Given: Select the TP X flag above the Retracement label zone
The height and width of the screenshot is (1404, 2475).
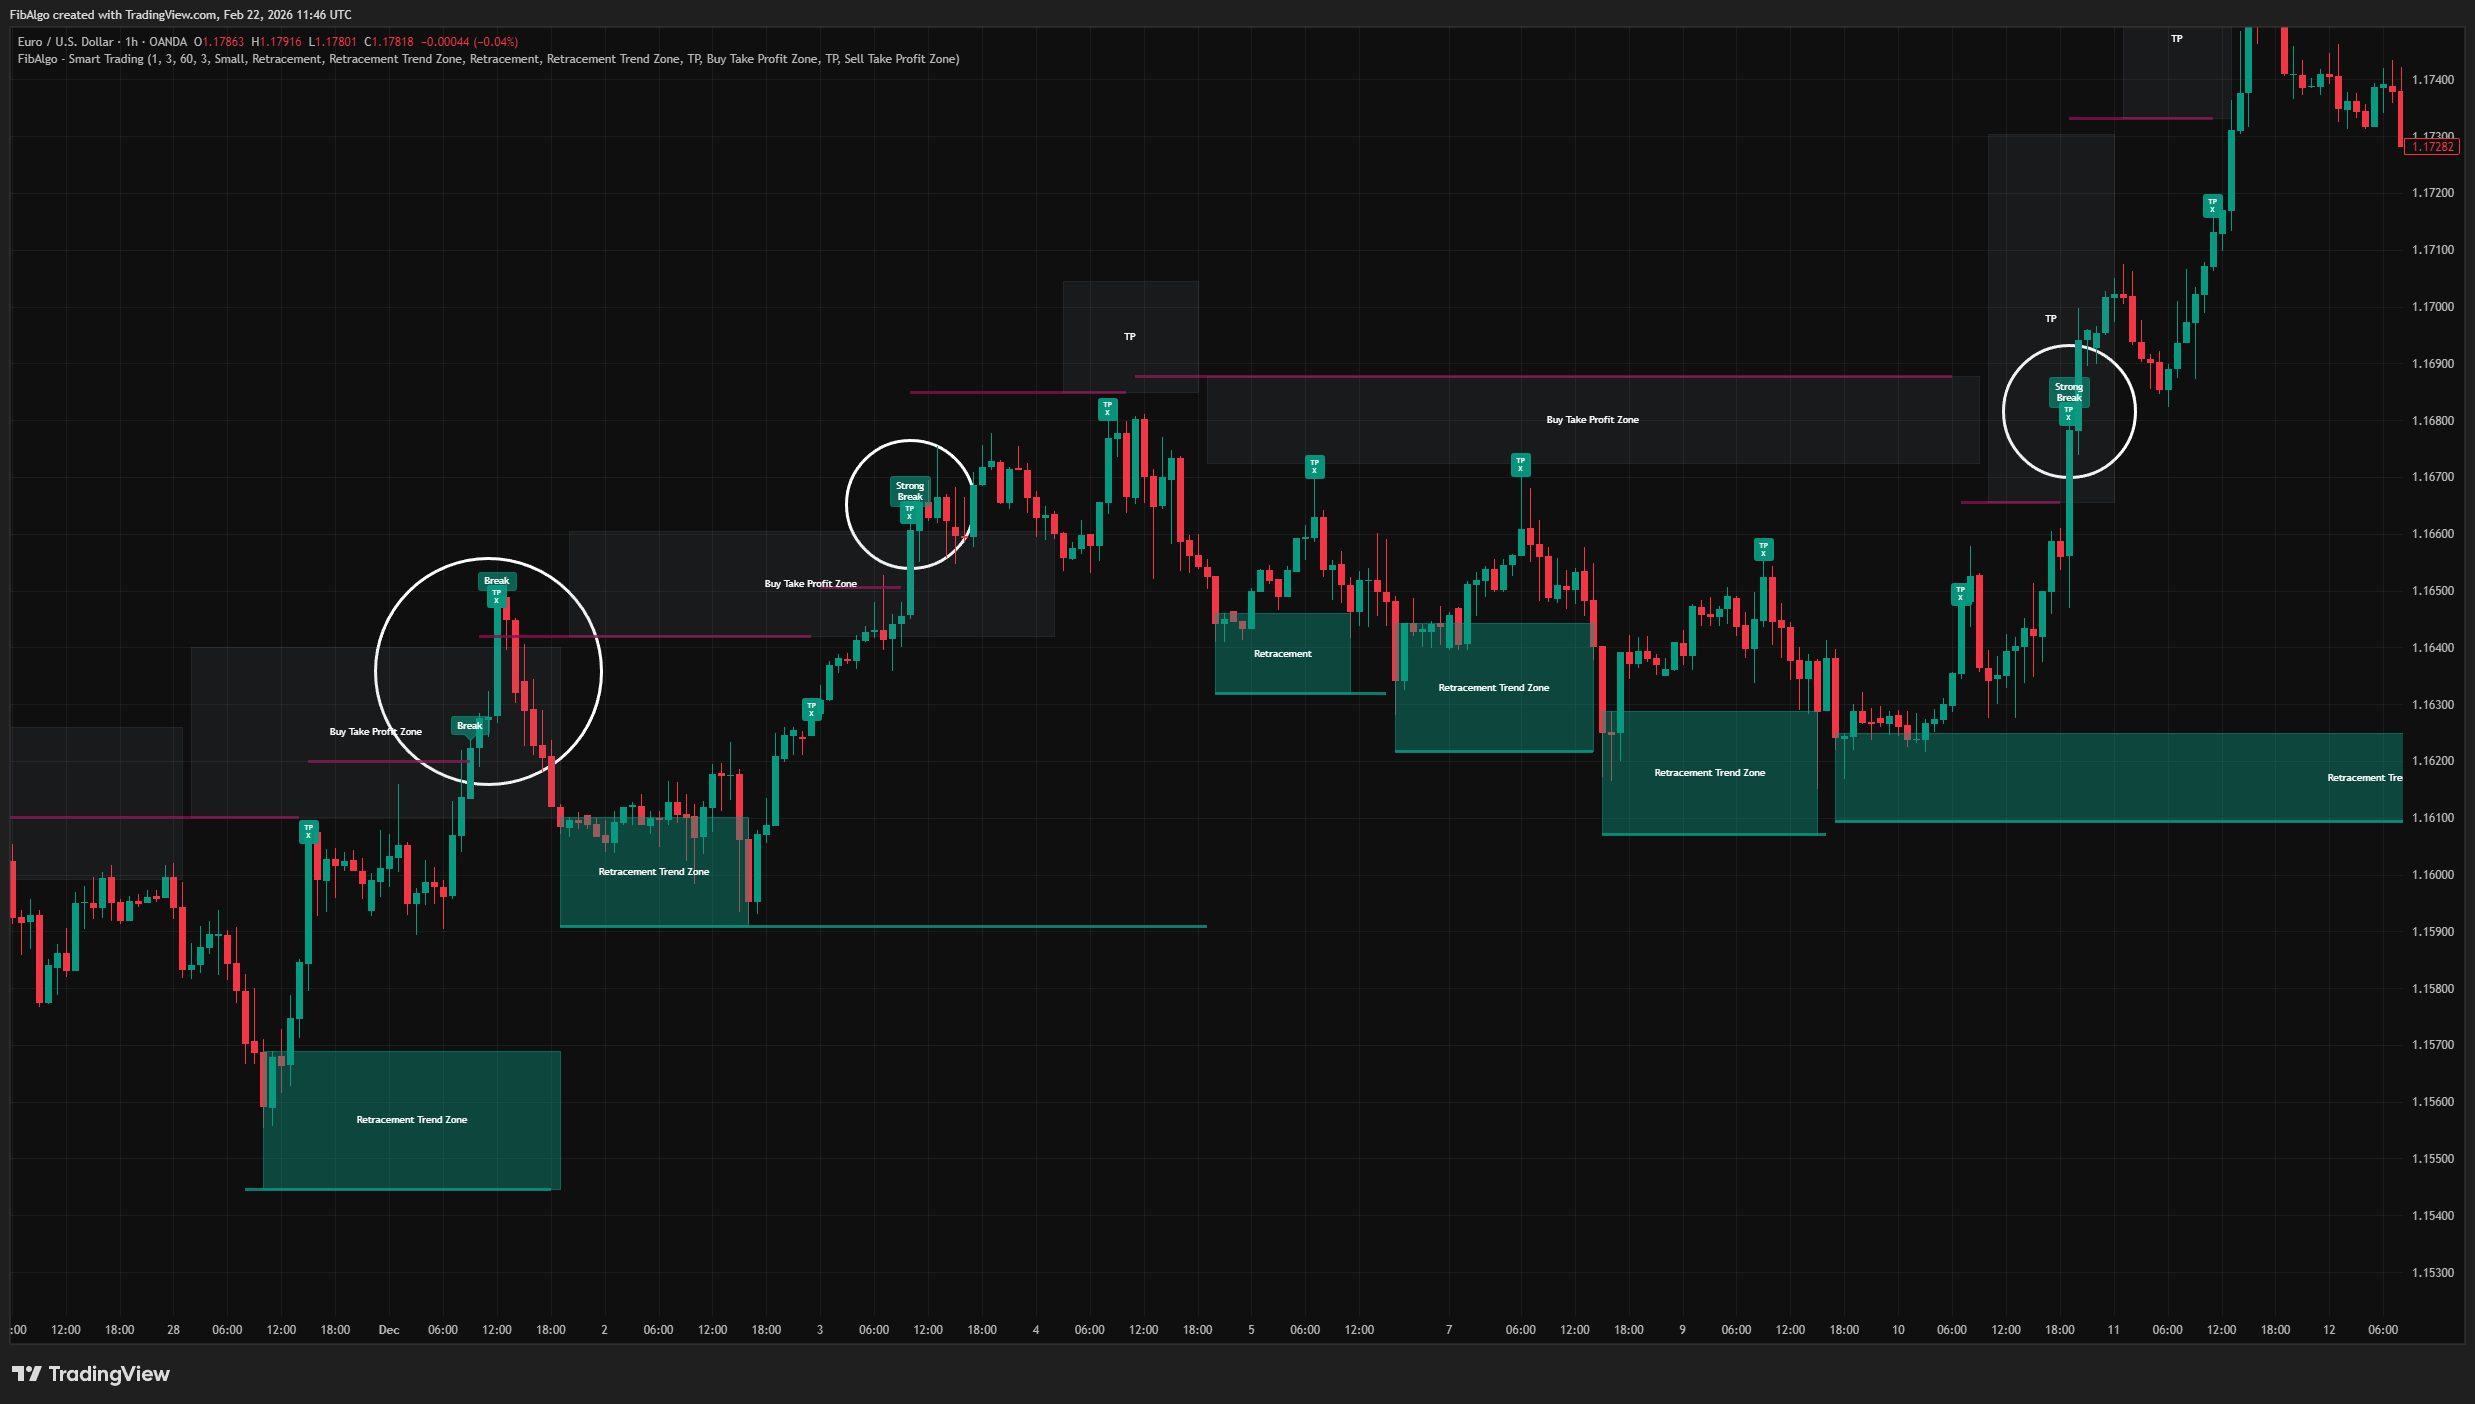Looking at the screenshot, I should click(x=1313, y=467).
